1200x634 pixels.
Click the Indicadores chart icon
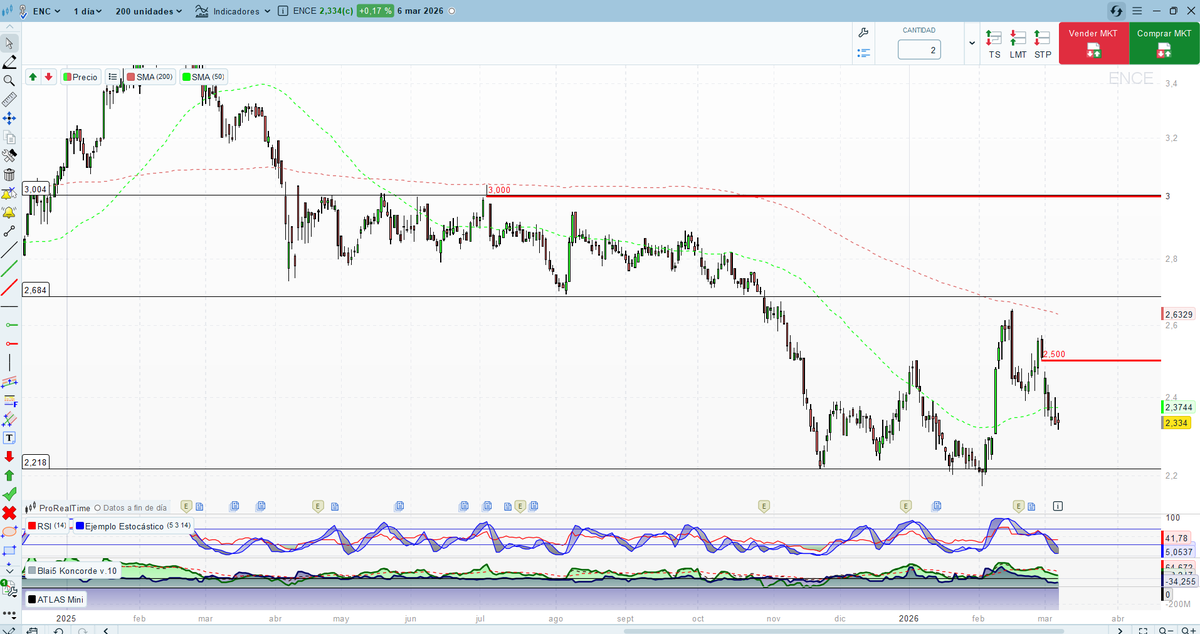pyautogui.click(x=202, y=11)
